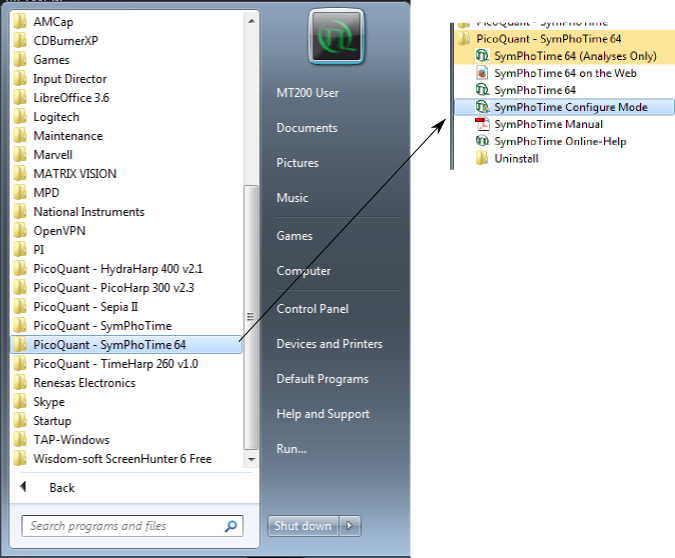Image resolution: width=675 pixels, height=558 pixels.
Task: Go Back to the main Start menu
Action: (62, 487)
